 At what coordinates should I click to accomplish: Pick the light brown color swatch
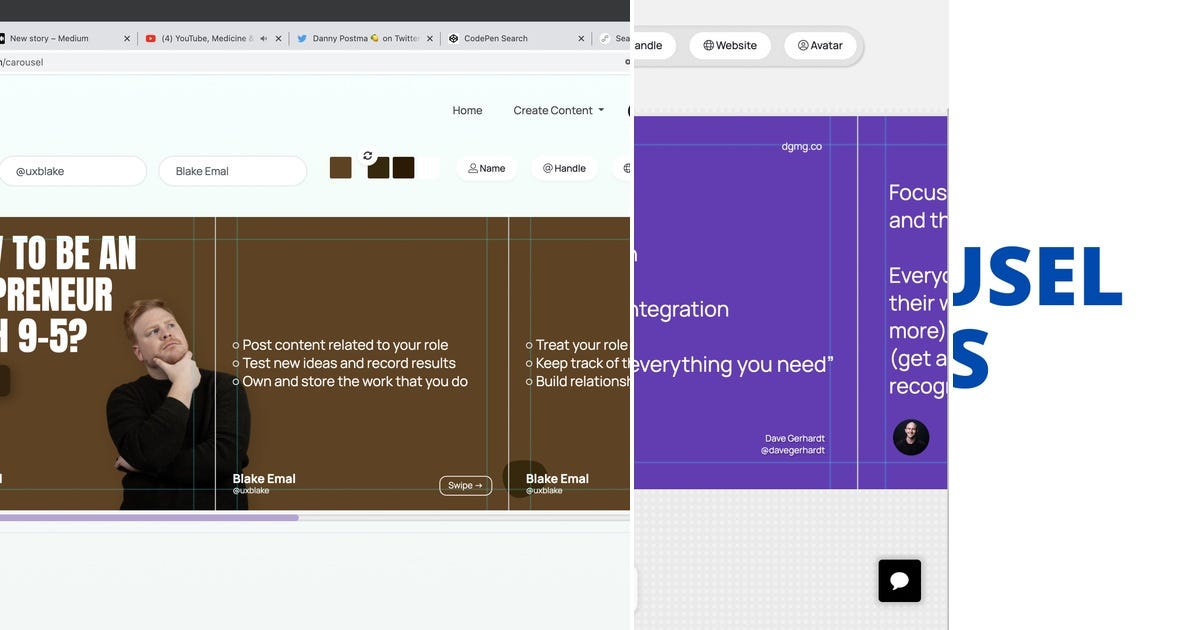pyautogui.click(x=341, y=168)
